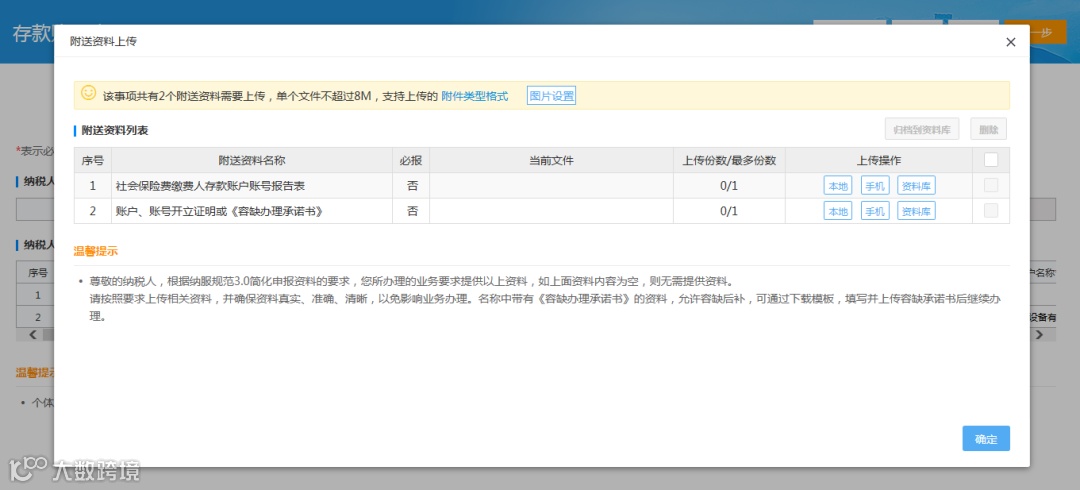The width and height of the screenshot is (1080, 490).
Task: Click the 删除 button
Action: 988,129
